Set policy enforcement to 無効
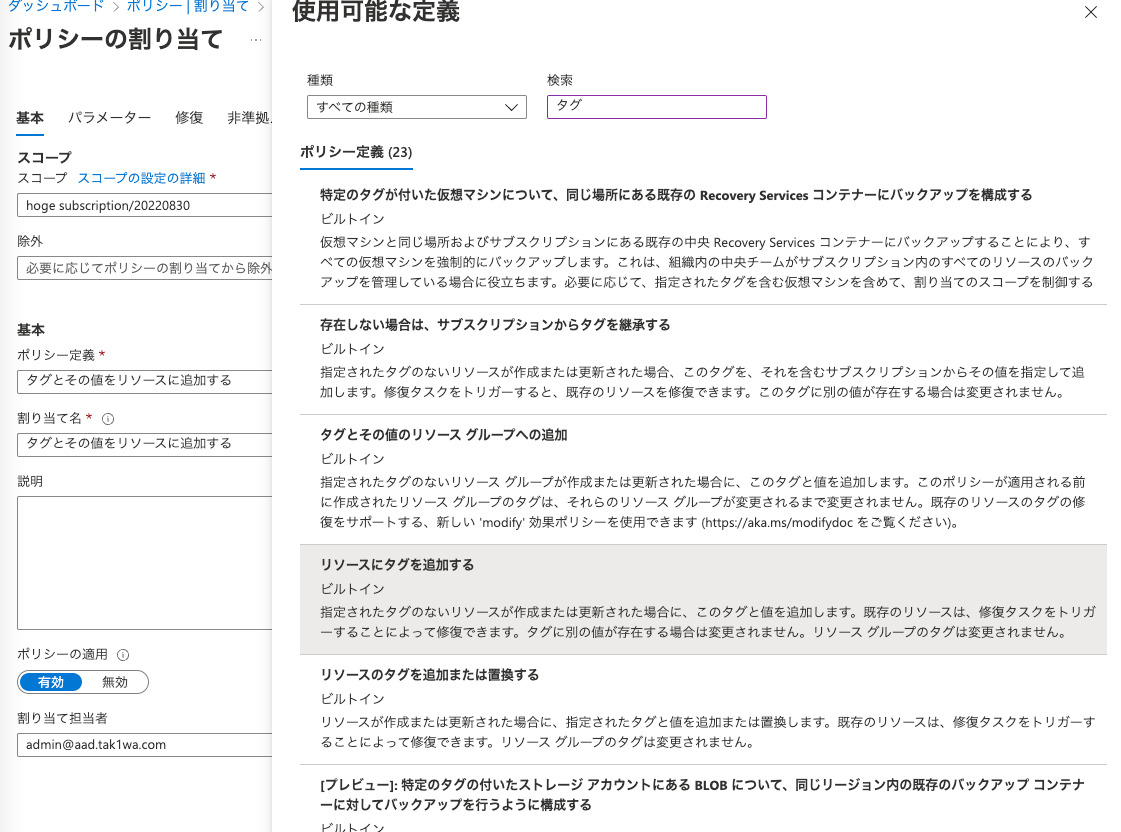Viewport: 1121px width, 832px height. click(115, 682)
